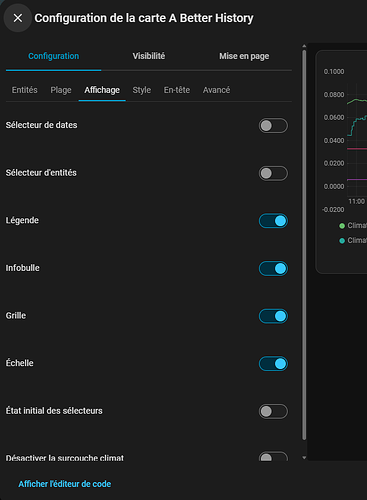Select the Style sub-tab
This screenshot has height=500, width=367.
(142, 90)
